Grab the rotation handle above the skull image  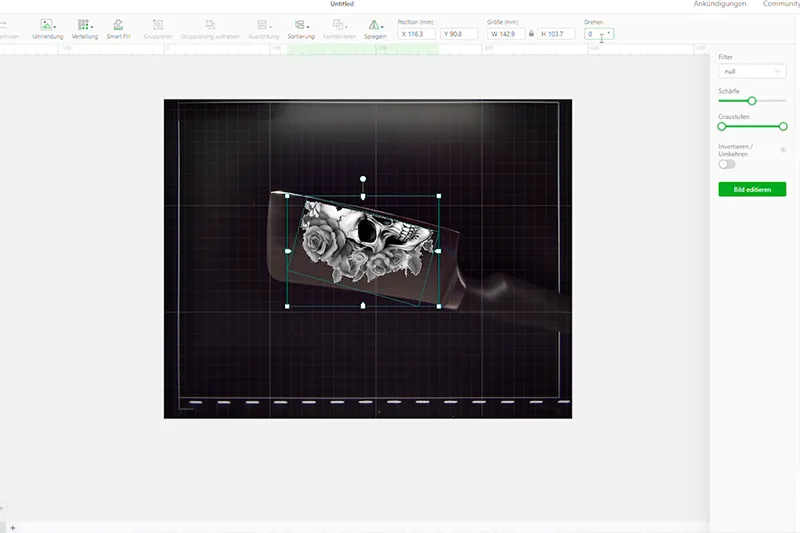363,179
